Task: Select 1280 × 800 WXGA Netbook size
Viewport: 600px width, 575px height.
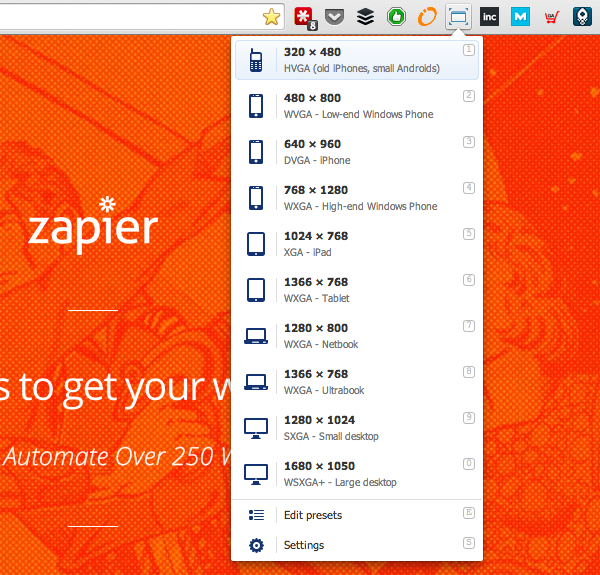Action: pyautogui.click(x=357, y=336)
